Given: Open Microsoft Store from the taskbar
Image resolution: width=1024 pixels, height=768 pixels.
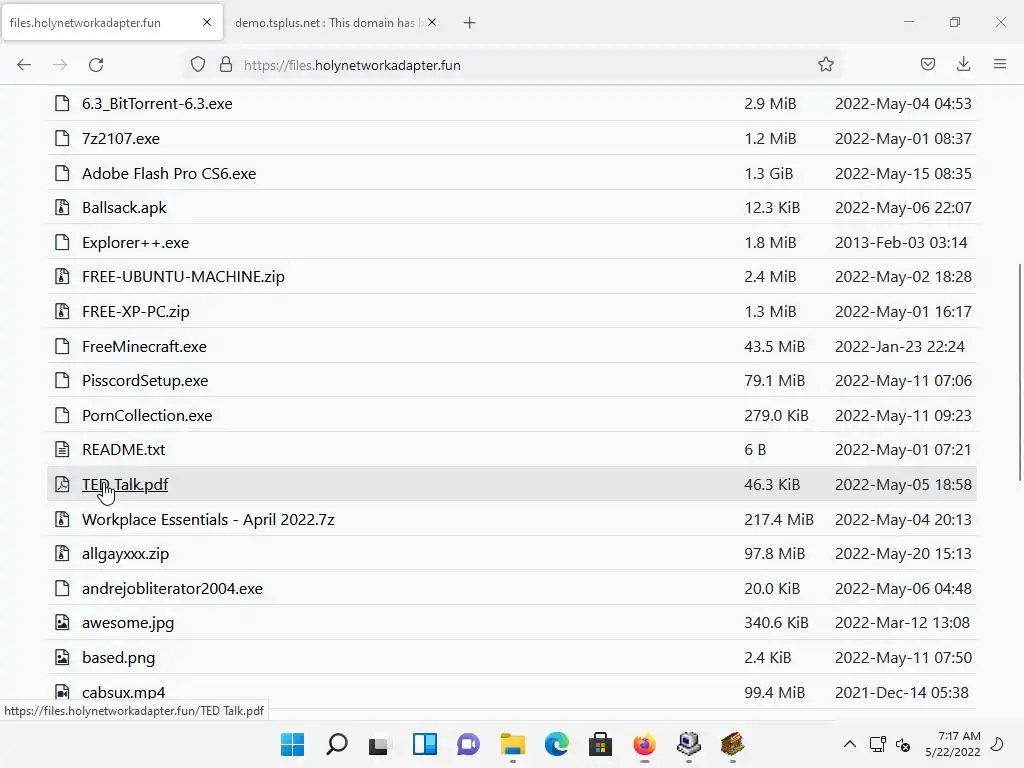Looking at the screenshot, I should 600,744.
